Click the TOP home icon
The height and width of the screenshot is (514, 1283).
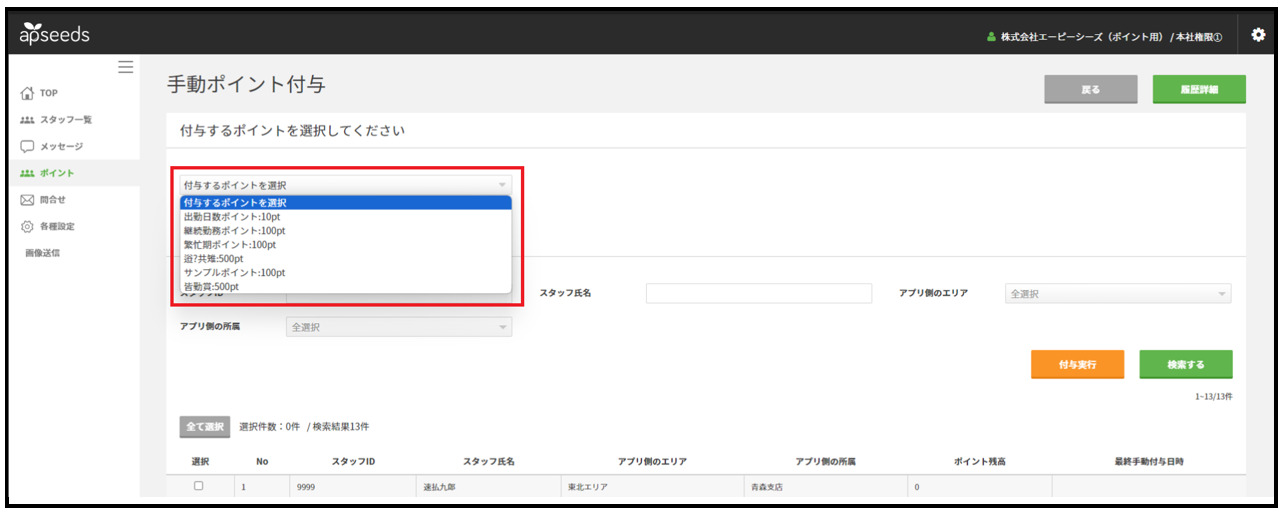[x=27, y=94]
